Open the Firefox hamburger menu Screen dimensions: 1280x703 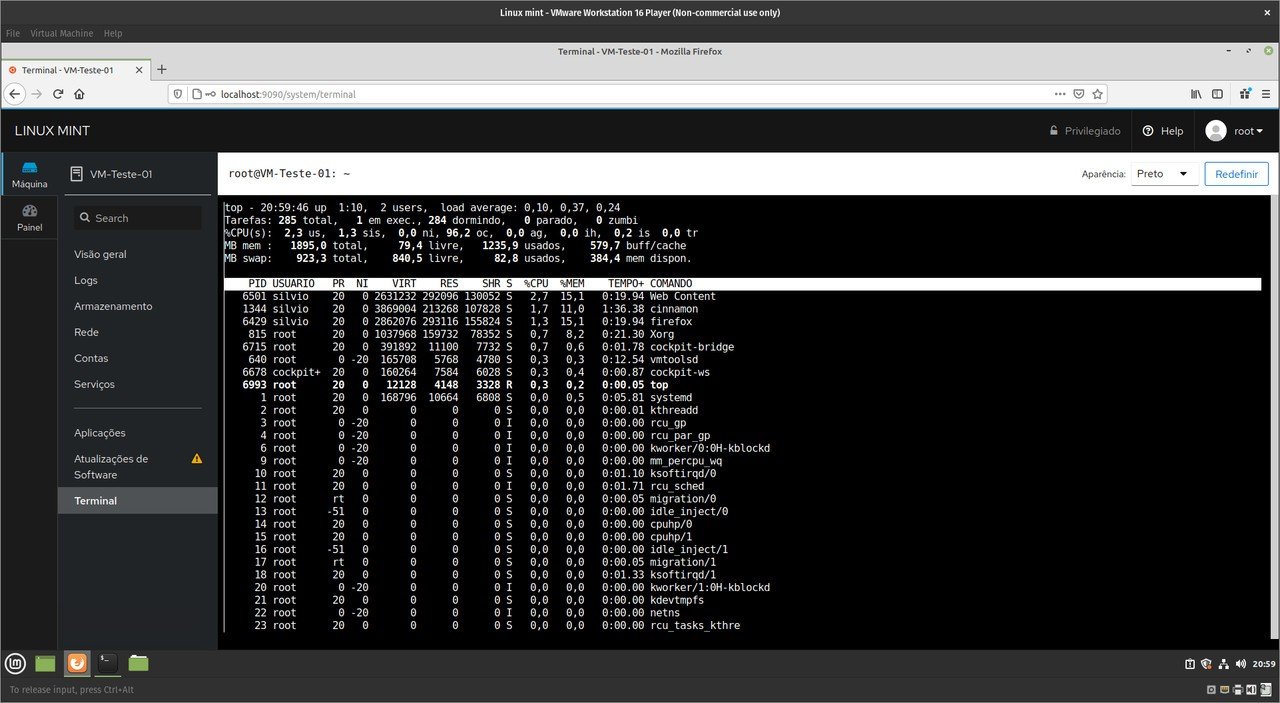tap(1266, 94)
